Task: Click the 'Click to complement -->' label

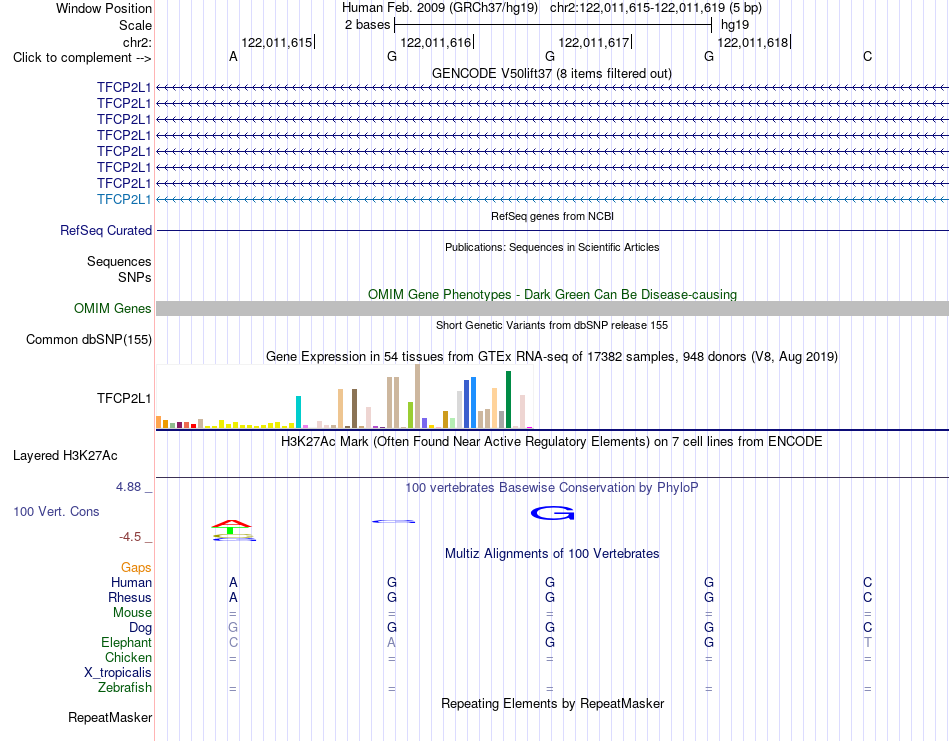Action: (x=82, y=58)
